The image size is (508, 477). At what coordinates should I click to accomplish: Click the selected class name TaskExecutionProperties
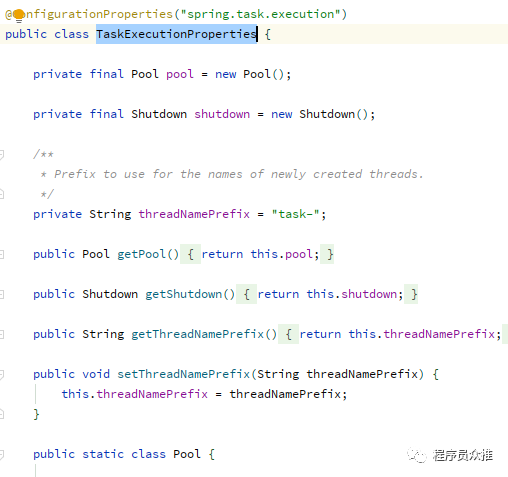pos(176,34)
